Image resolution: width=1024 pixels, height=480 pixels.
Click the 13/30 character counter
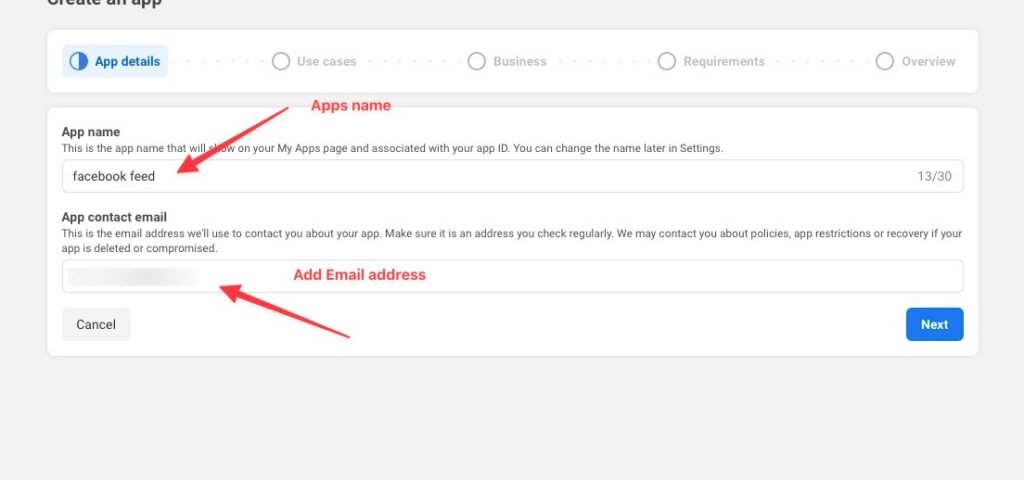tap(935, 176)
